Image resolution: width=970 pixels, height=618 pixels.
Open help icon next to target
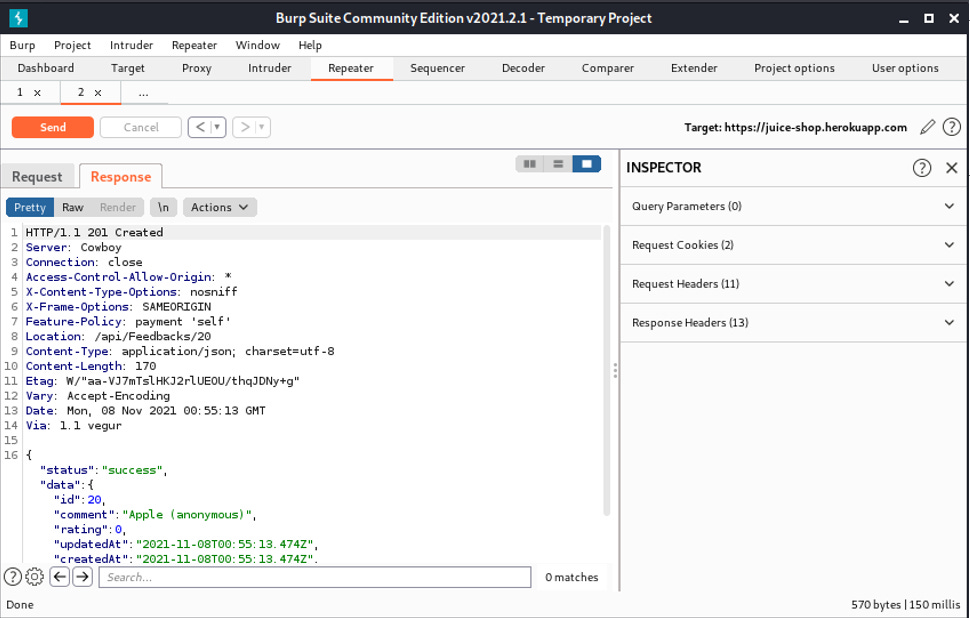tap(951, 127)
